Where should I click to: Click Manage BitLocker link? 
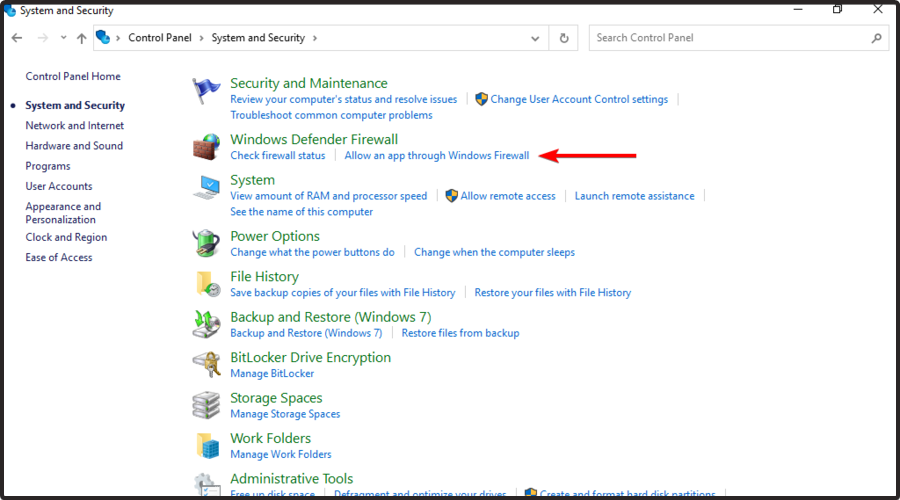(x=272, y=374)
